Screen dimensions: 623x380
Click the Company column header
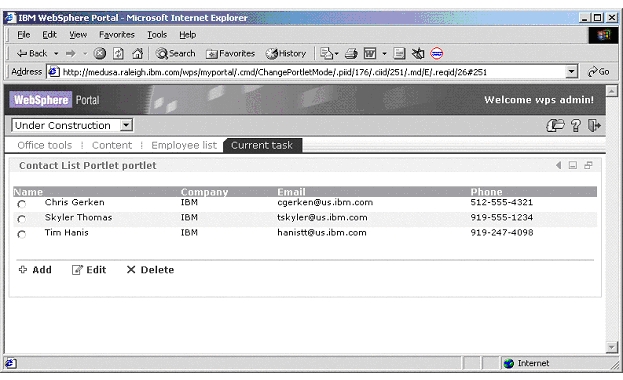[x=204, y=192]
